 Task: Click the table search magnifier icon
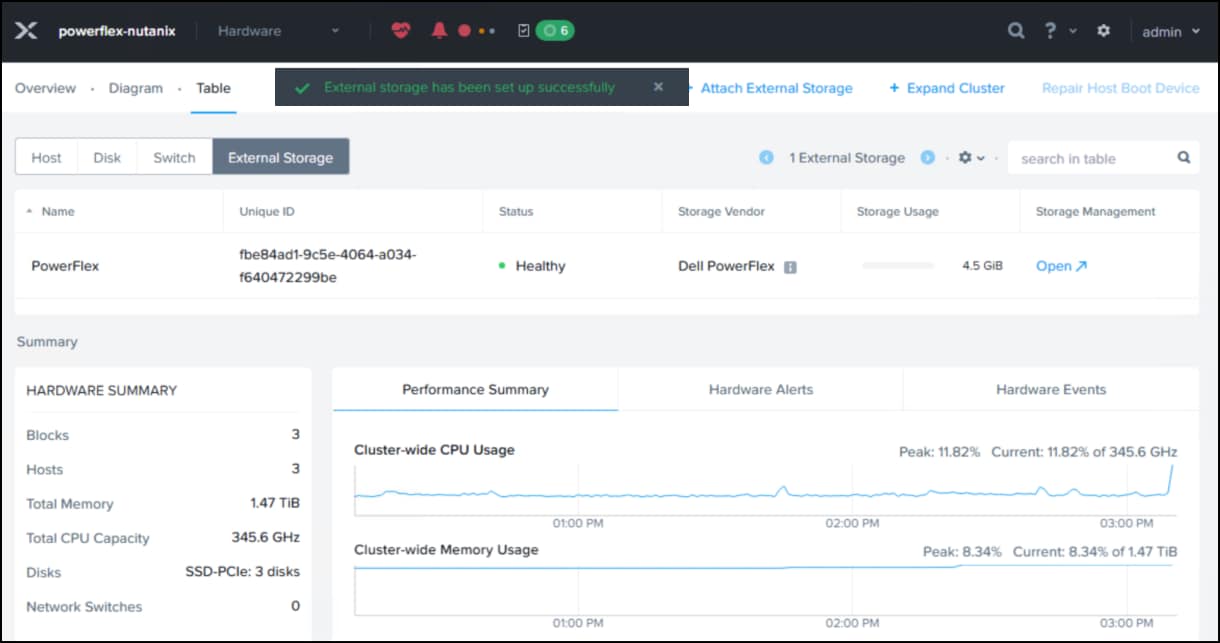pyautogui.click(x=1184, y=157)
